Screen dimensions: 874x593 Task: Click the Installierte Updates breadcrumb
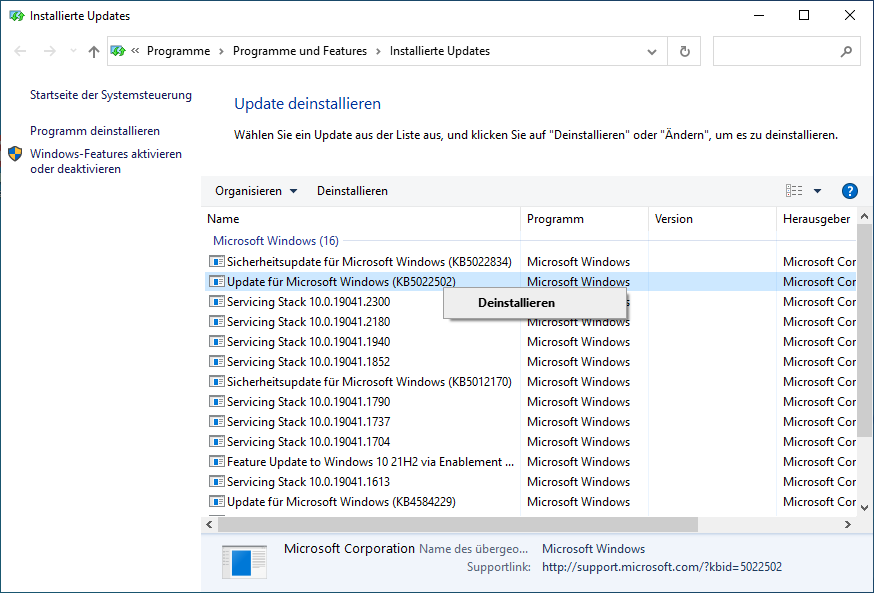coord(440,51)
